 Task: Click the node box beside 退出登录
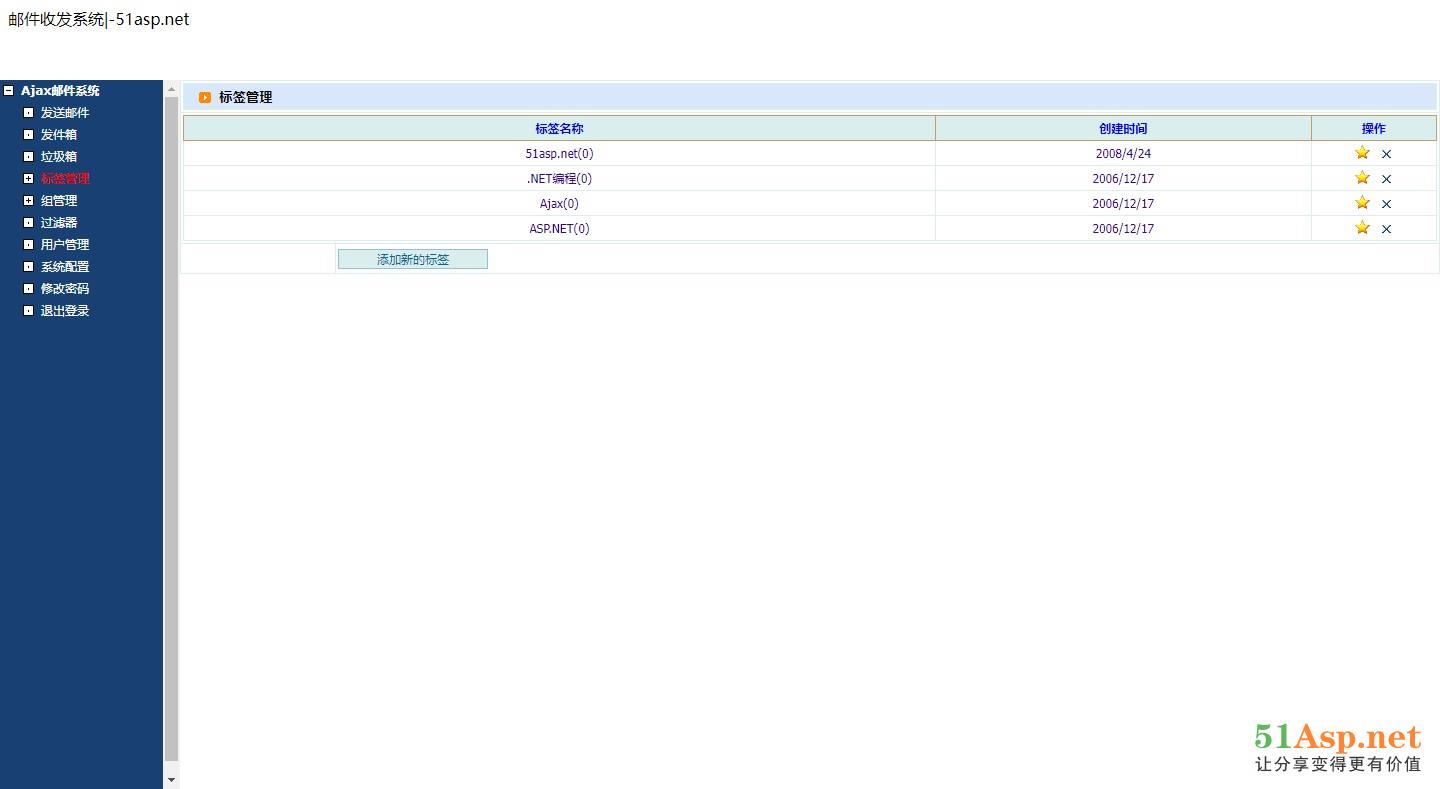click(29, 310)
